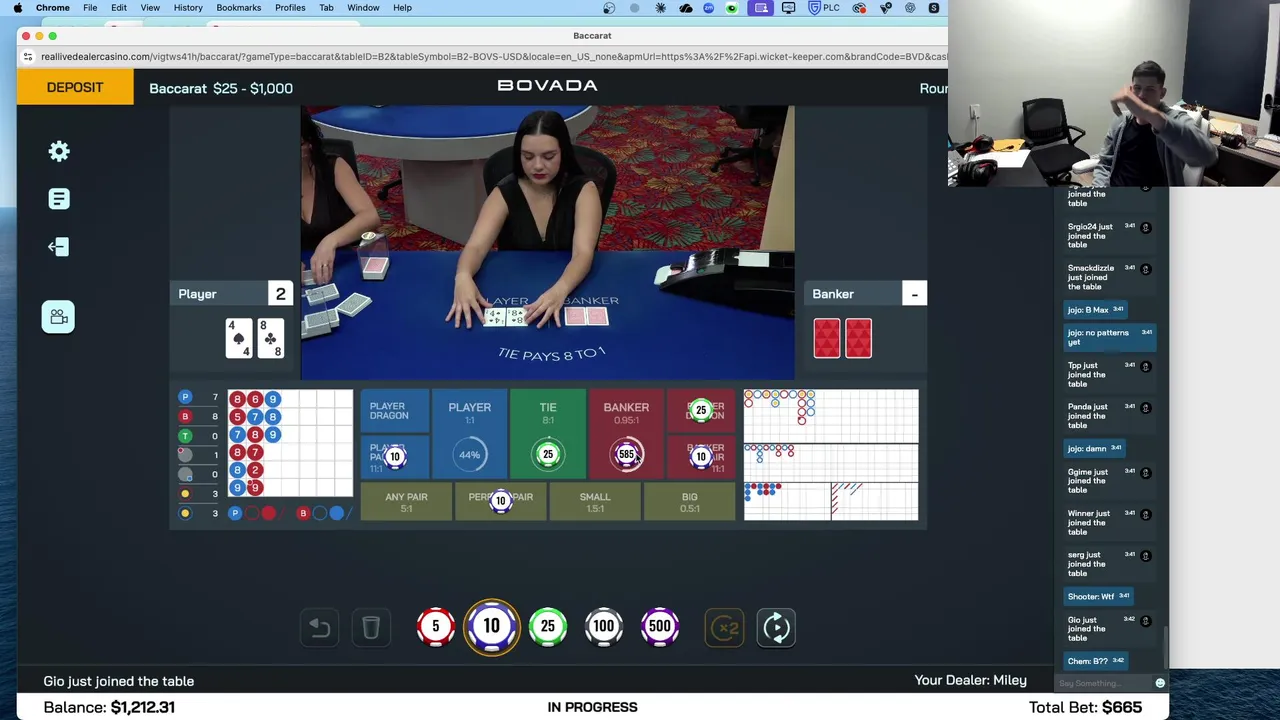Click the Player's 4 of spades card
The image size is (1280, 720).
point(239,339)
